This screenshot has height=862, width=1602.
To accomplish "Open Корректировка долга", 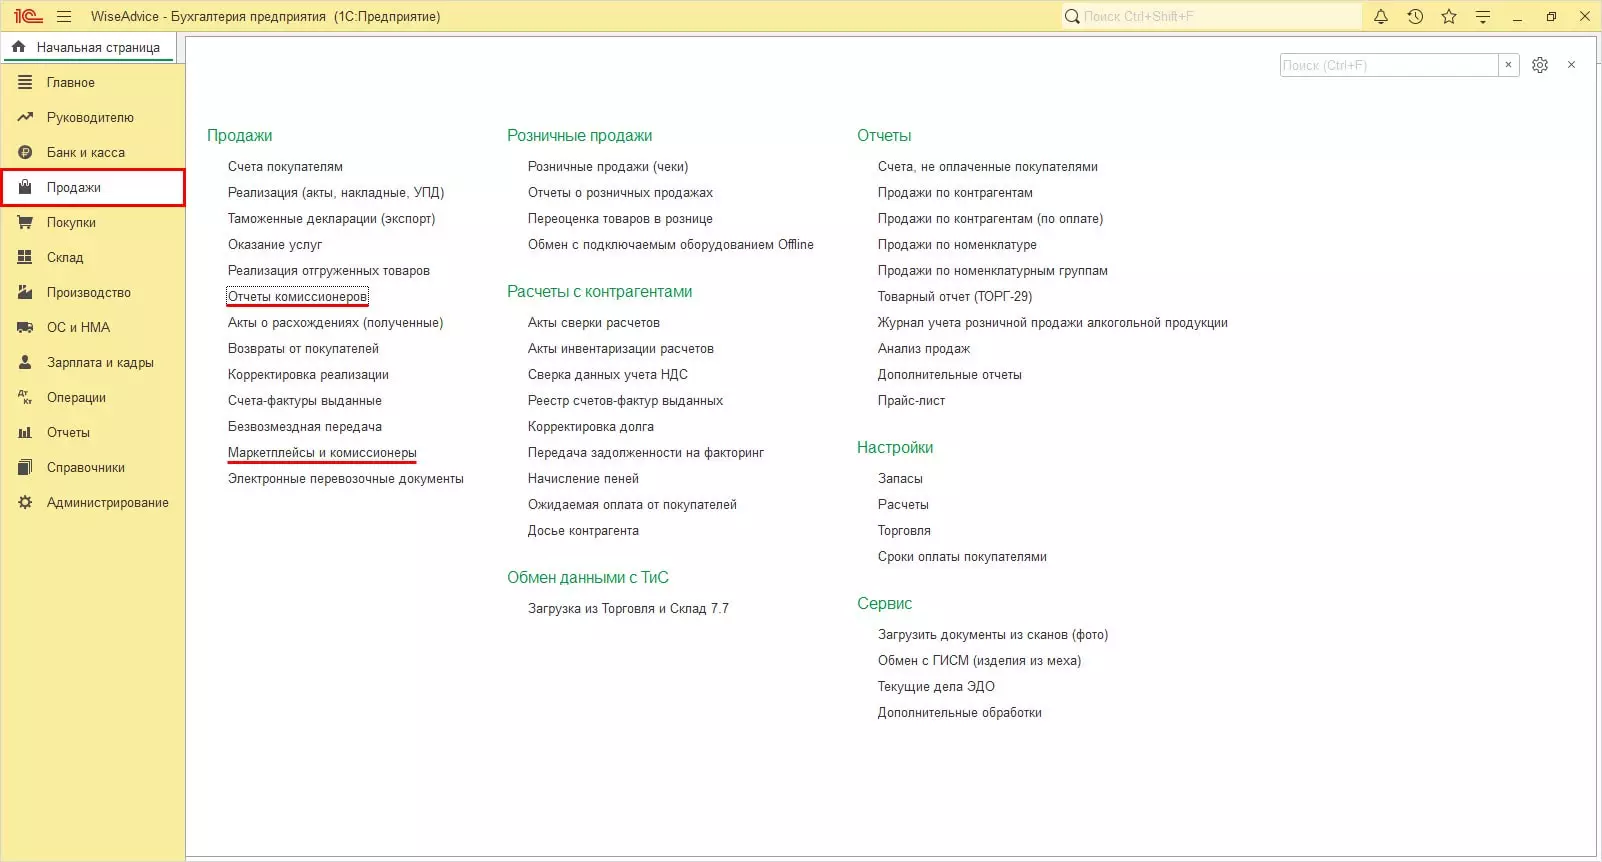I will pyautogui.click(x=591, y=426).
